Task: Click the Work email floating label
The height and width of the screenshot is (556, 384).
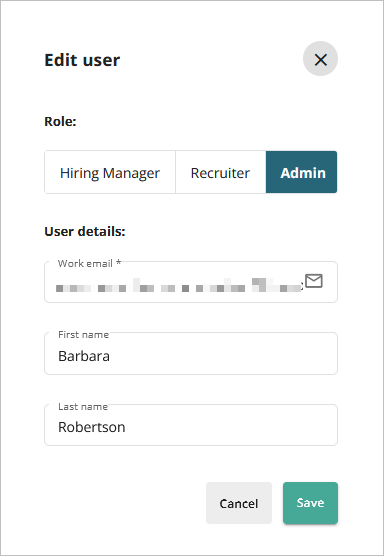Action: tap(85, 263)
